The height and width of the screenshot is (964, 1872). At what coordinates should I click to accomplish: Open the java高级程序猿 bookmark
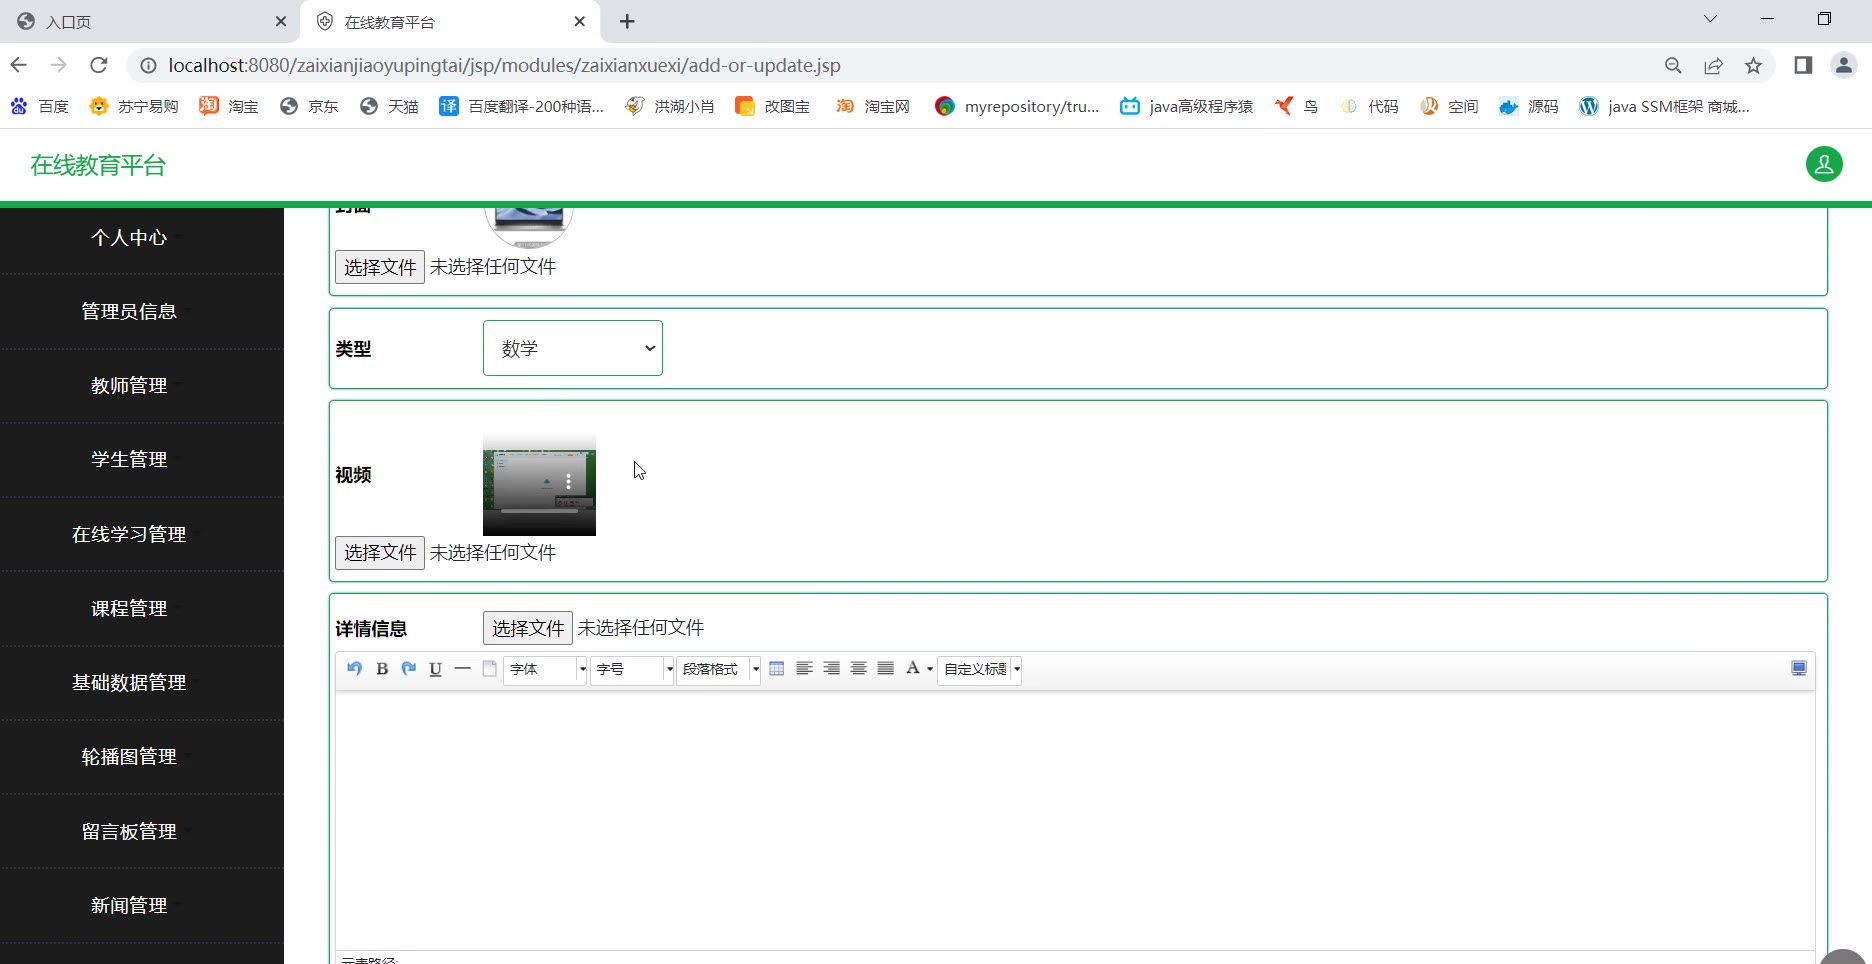pyautogui.click(x=1186, y=106)
